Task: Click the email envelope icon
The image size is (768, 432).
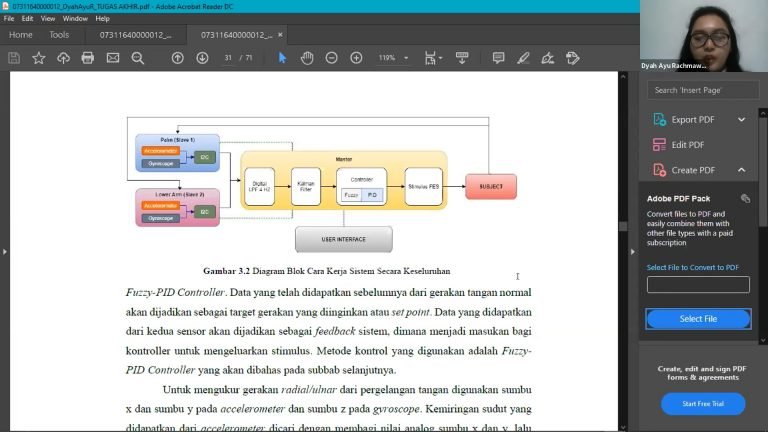Action: 112,58
